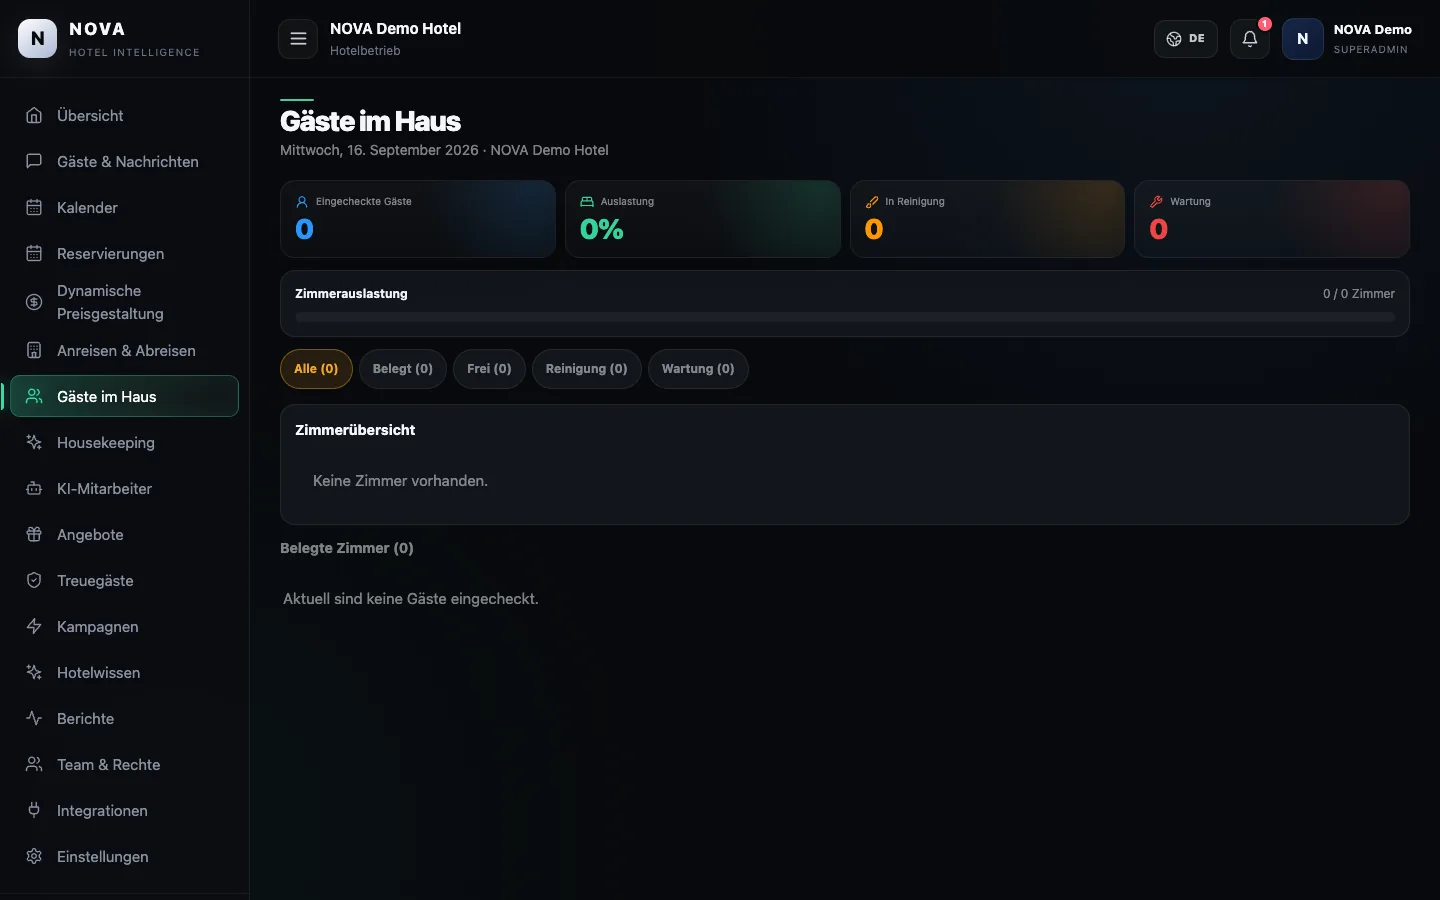This screenshot has width=1440, height=900.
Task: Click the hamburger menu icon
Action: [x=298, y=39]
